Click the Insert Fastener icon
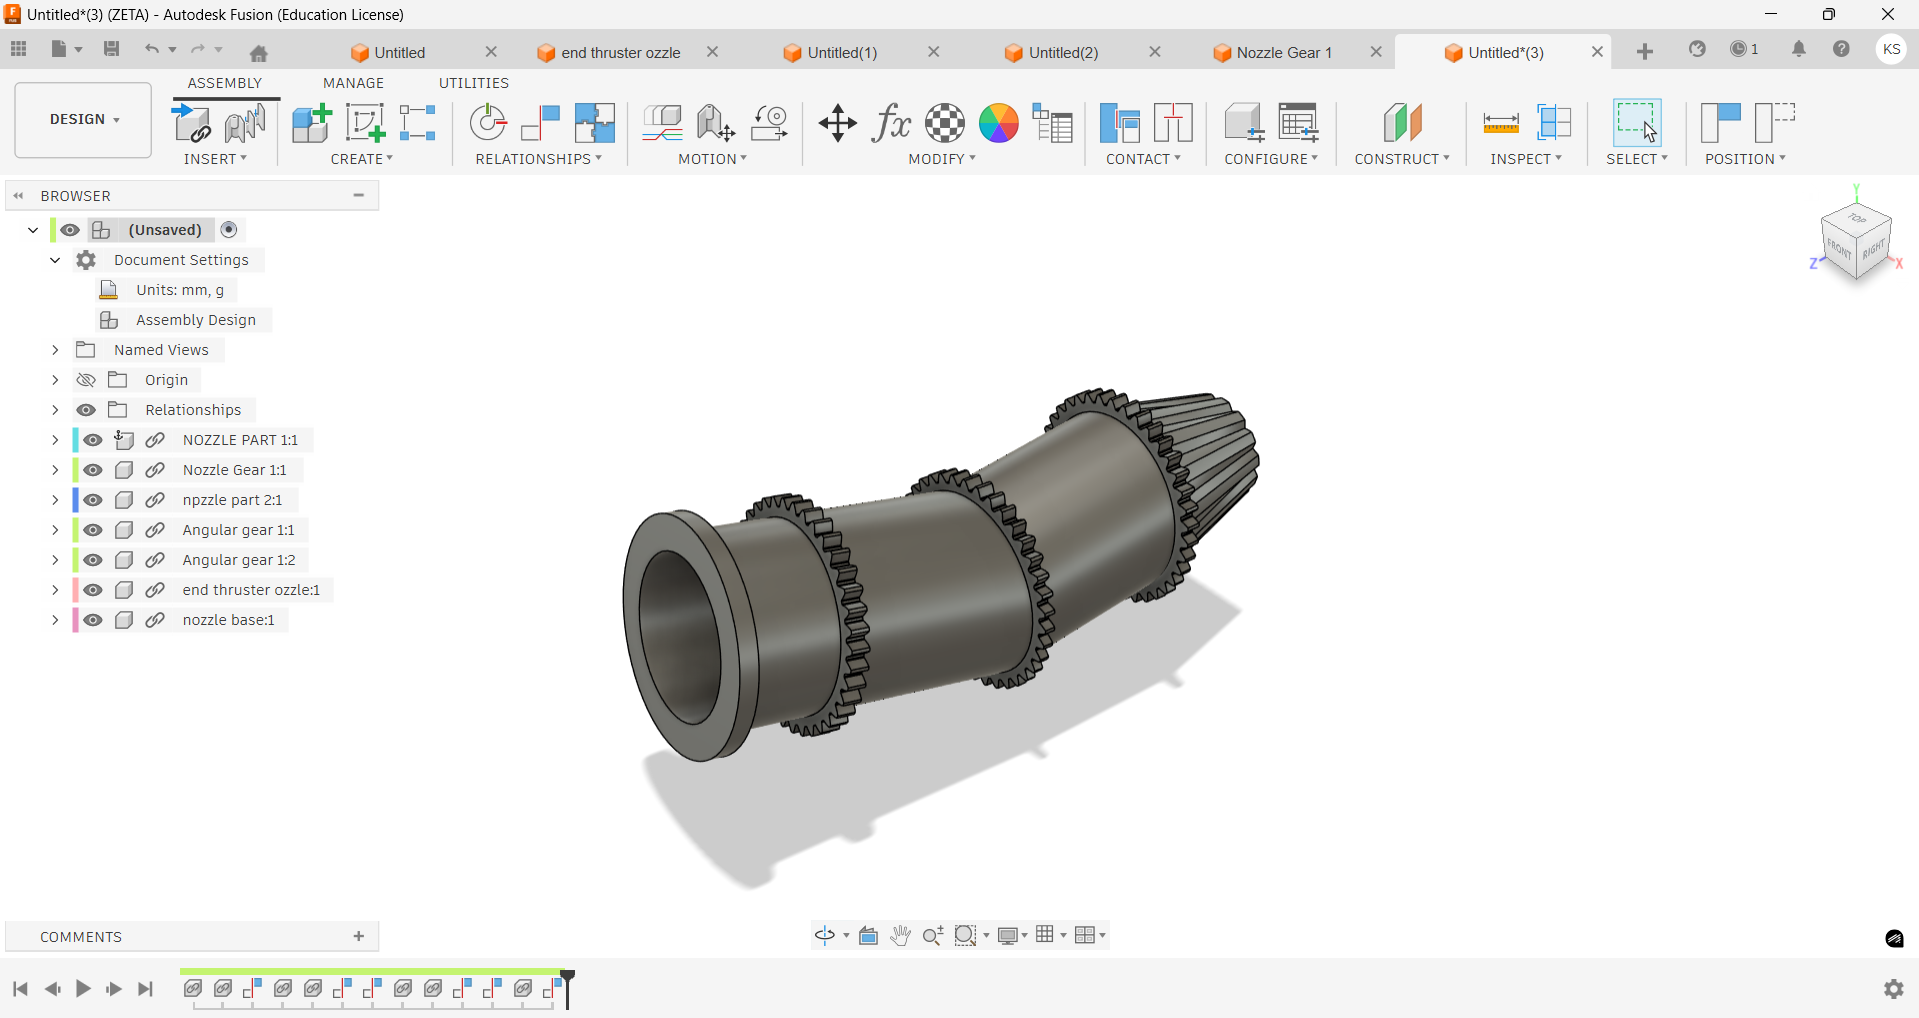The image size is (1919, 1018). tap(245, 124)
